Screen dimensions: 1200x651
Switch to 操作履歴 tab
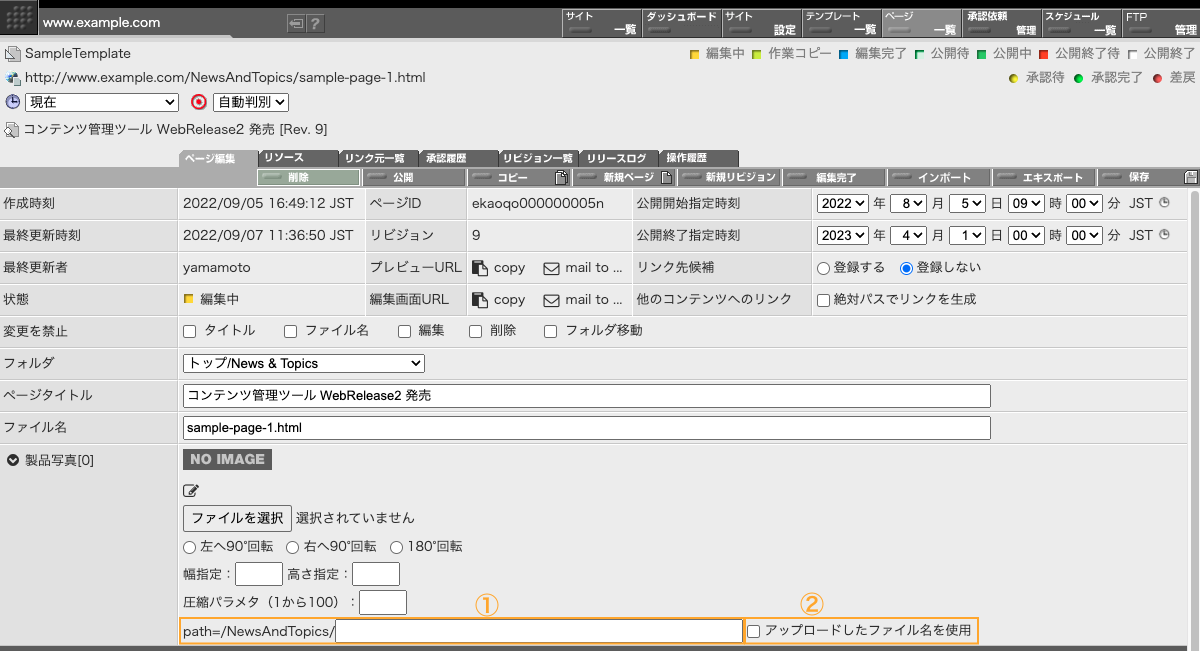coord(699,158)
